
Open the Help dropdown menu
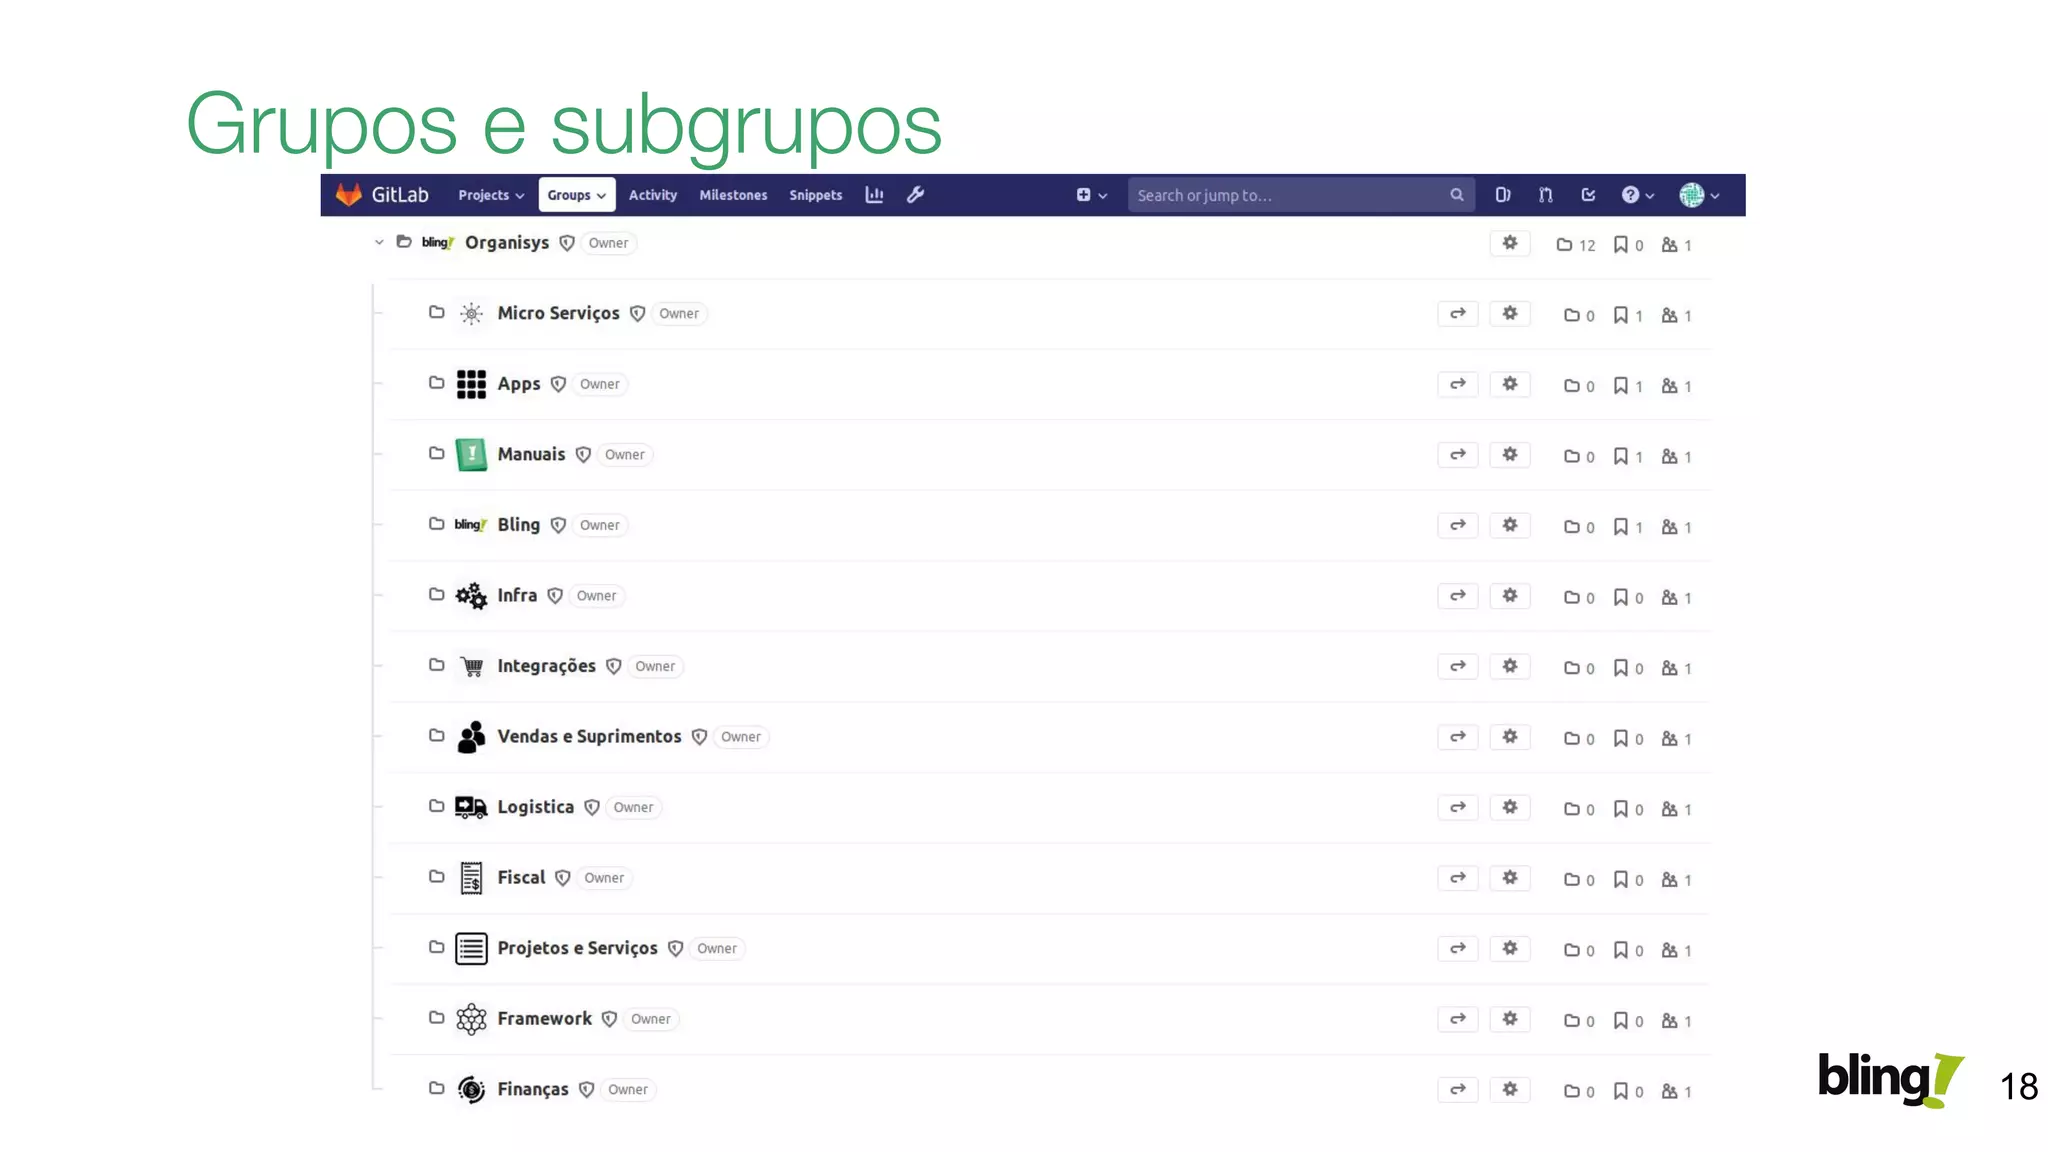[1637, 195]
